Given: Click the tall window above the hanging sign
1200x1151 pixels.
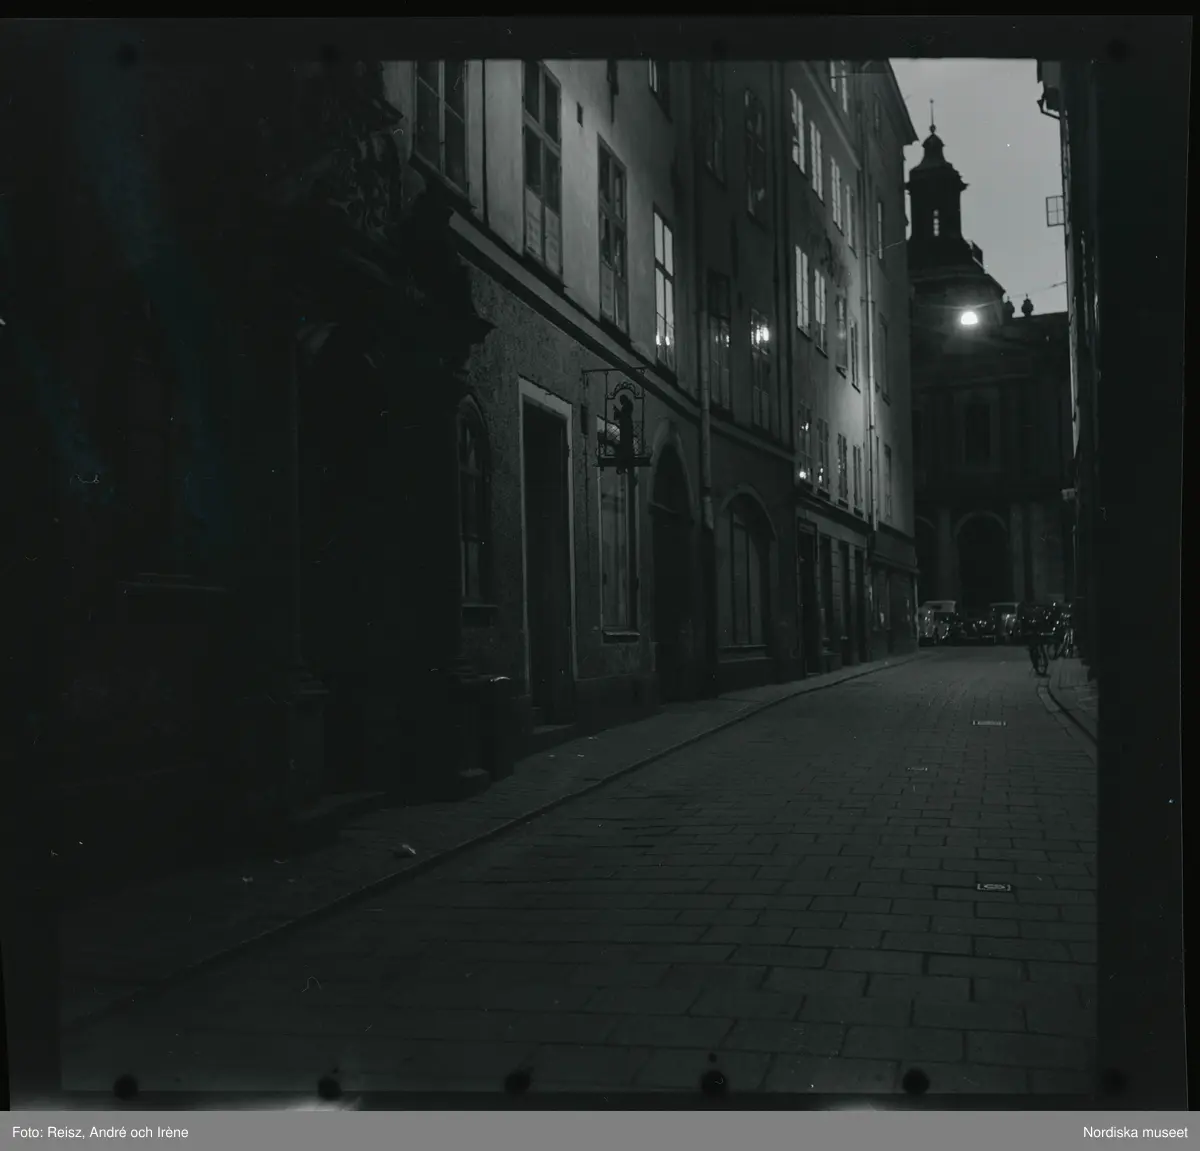Looking at the screenshot, I should click(x=612, y=235).
